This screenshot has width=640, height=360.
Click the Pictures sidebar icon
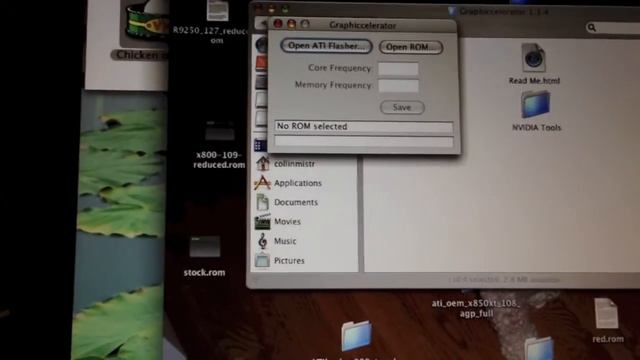(262, 260)
